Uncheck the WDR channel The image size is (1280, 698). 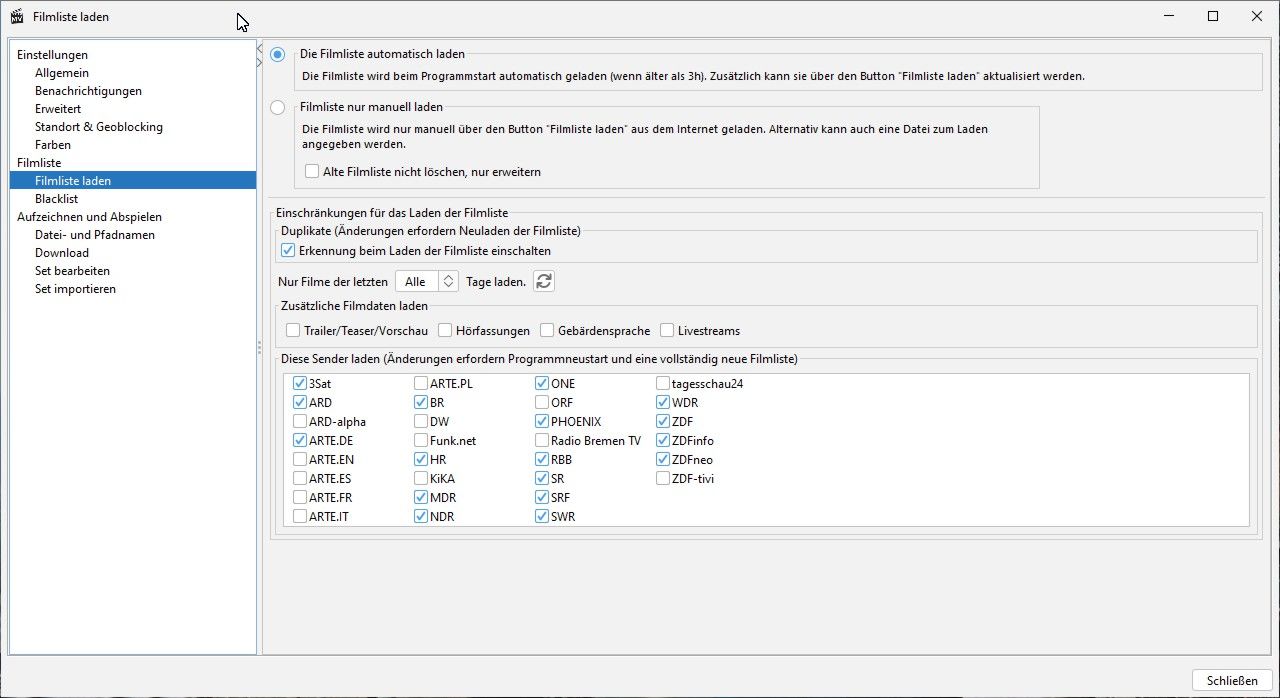point(663,402)
